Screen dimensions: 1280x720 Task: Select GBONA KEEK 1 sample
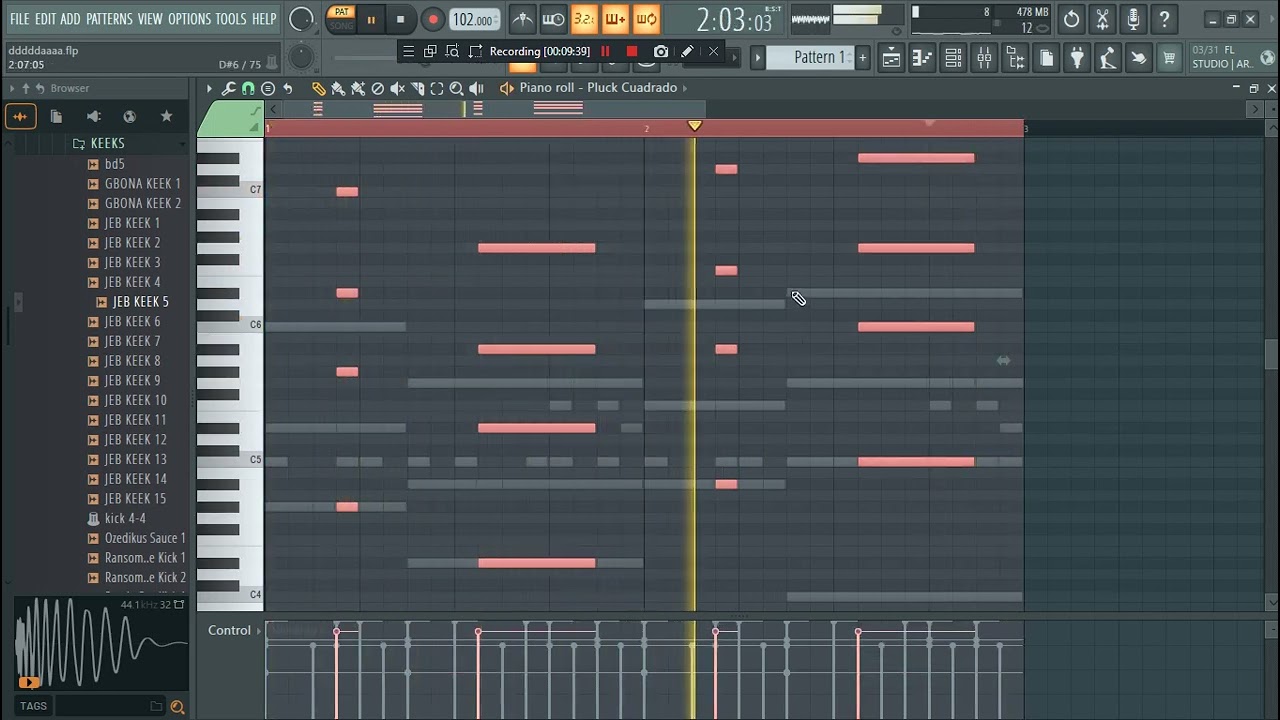click(x=142, y=184)
